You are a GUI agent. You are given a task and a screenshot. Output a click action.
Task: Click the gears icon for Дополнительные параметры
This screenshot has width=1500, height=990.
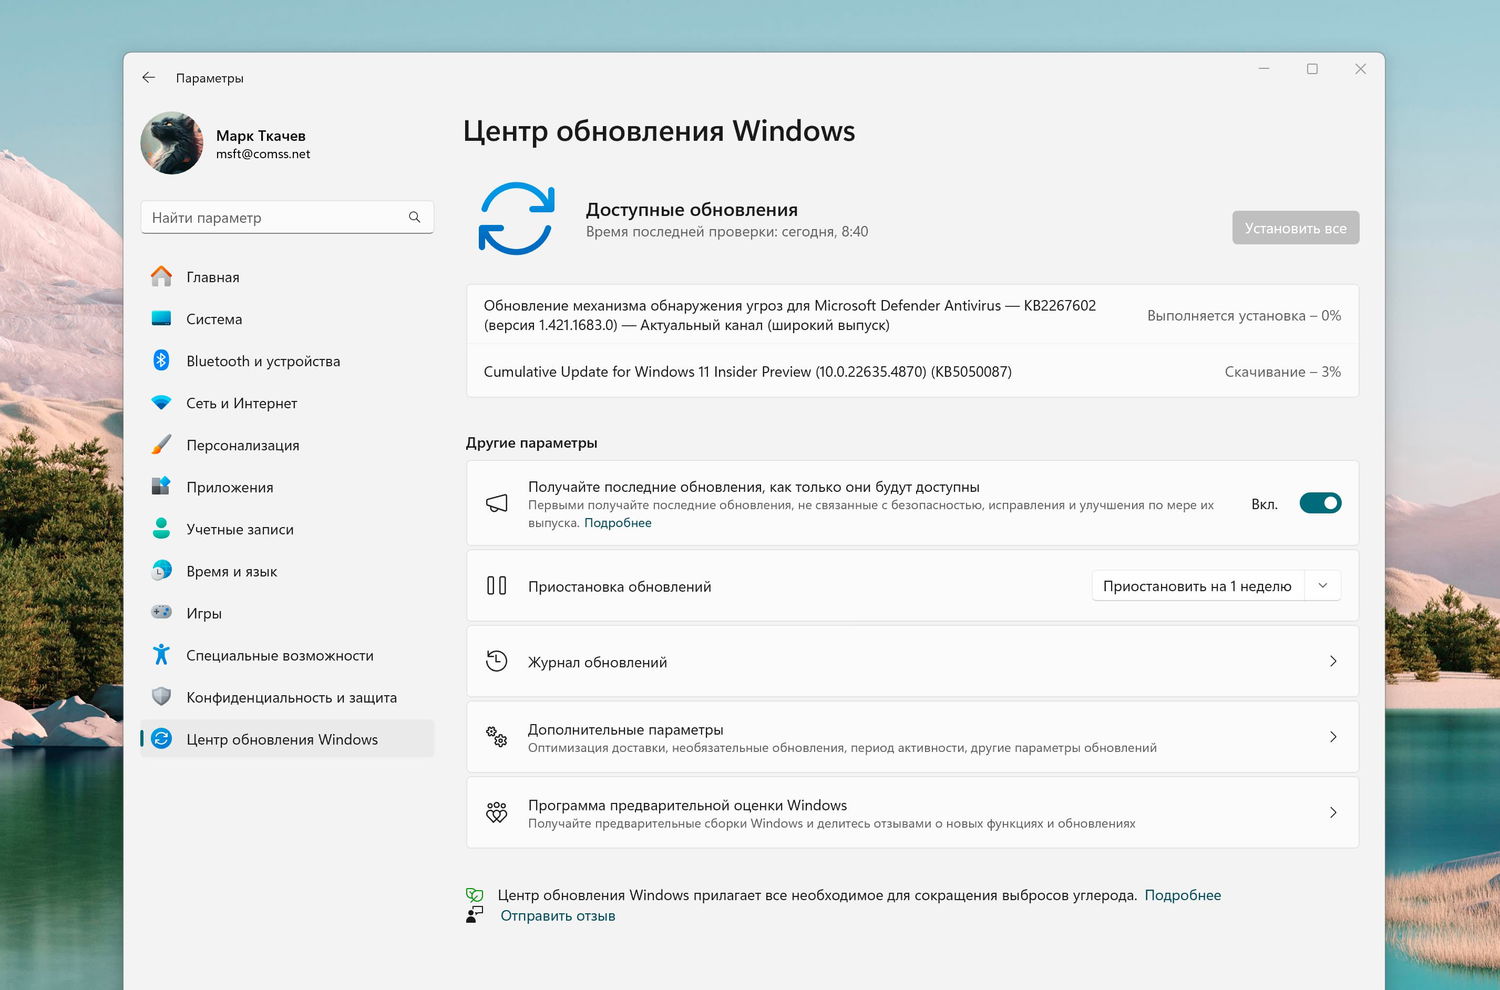coord(497,737)
